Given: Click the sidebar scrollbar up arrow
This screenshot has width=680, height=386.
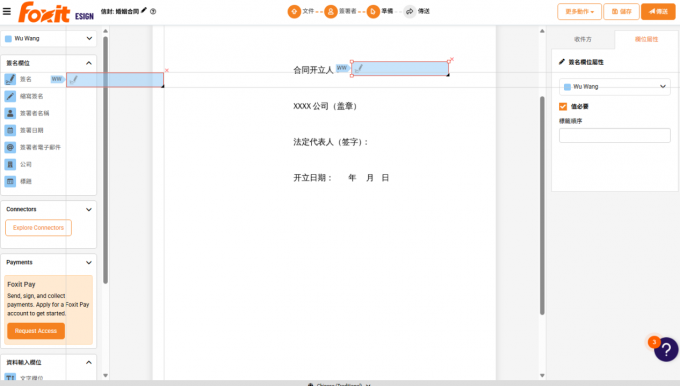Looking at the screenshot, I should (105, 31).
